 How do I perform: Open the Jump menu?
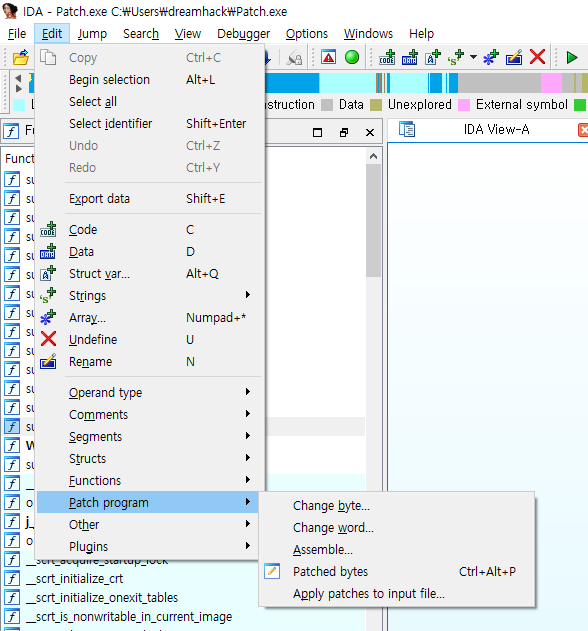92,33
